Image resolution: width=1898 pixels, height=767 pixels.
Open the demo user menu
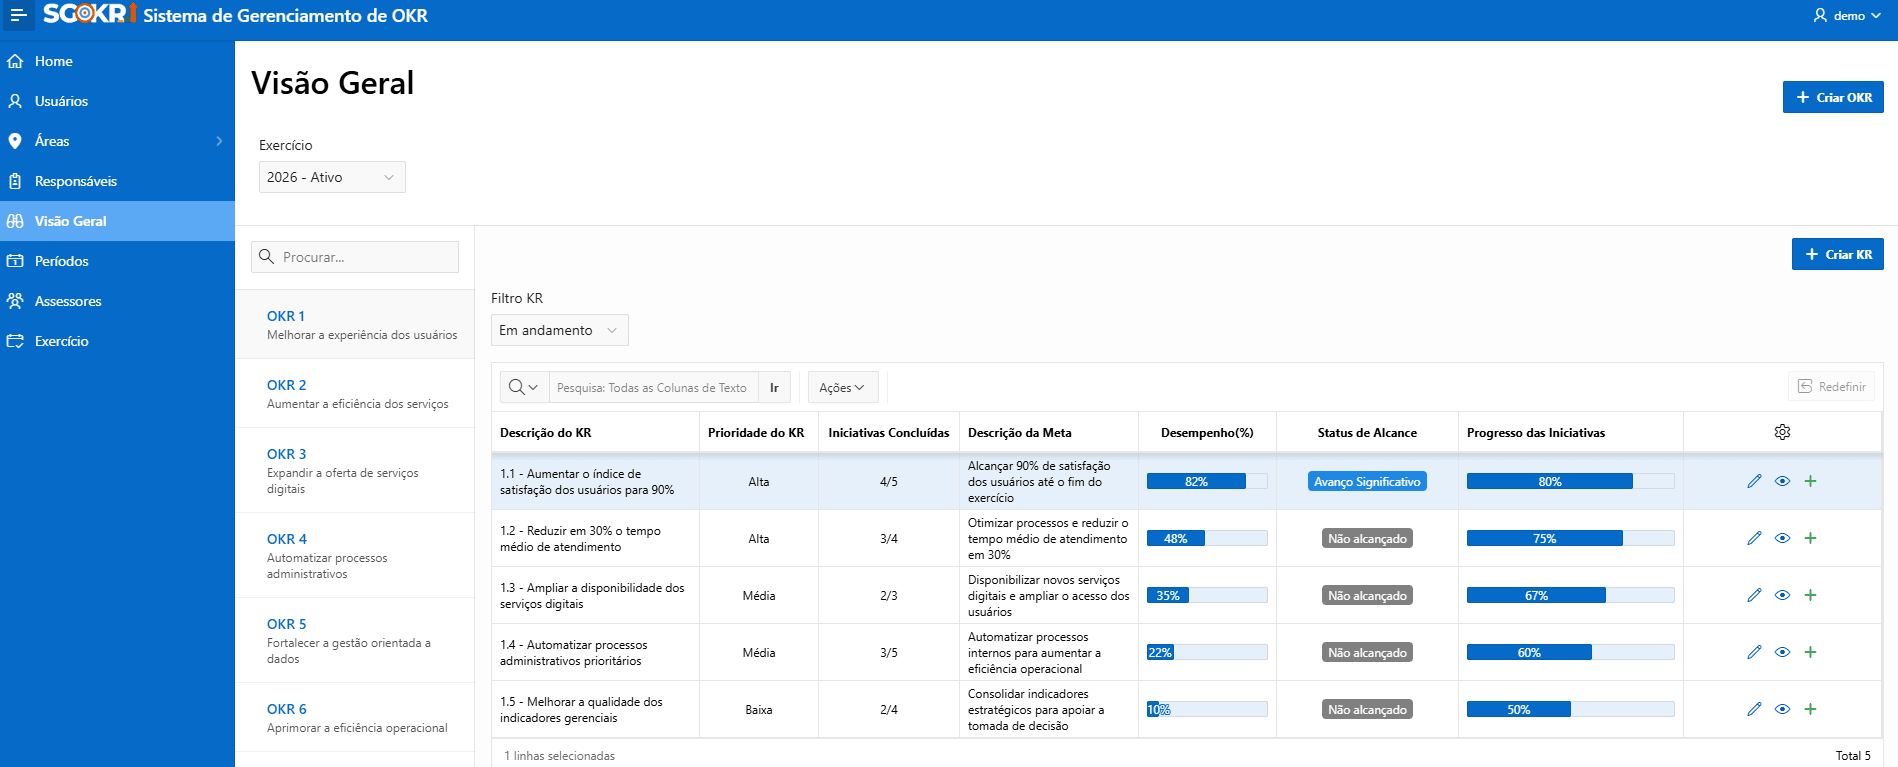tap(1847, 15)
